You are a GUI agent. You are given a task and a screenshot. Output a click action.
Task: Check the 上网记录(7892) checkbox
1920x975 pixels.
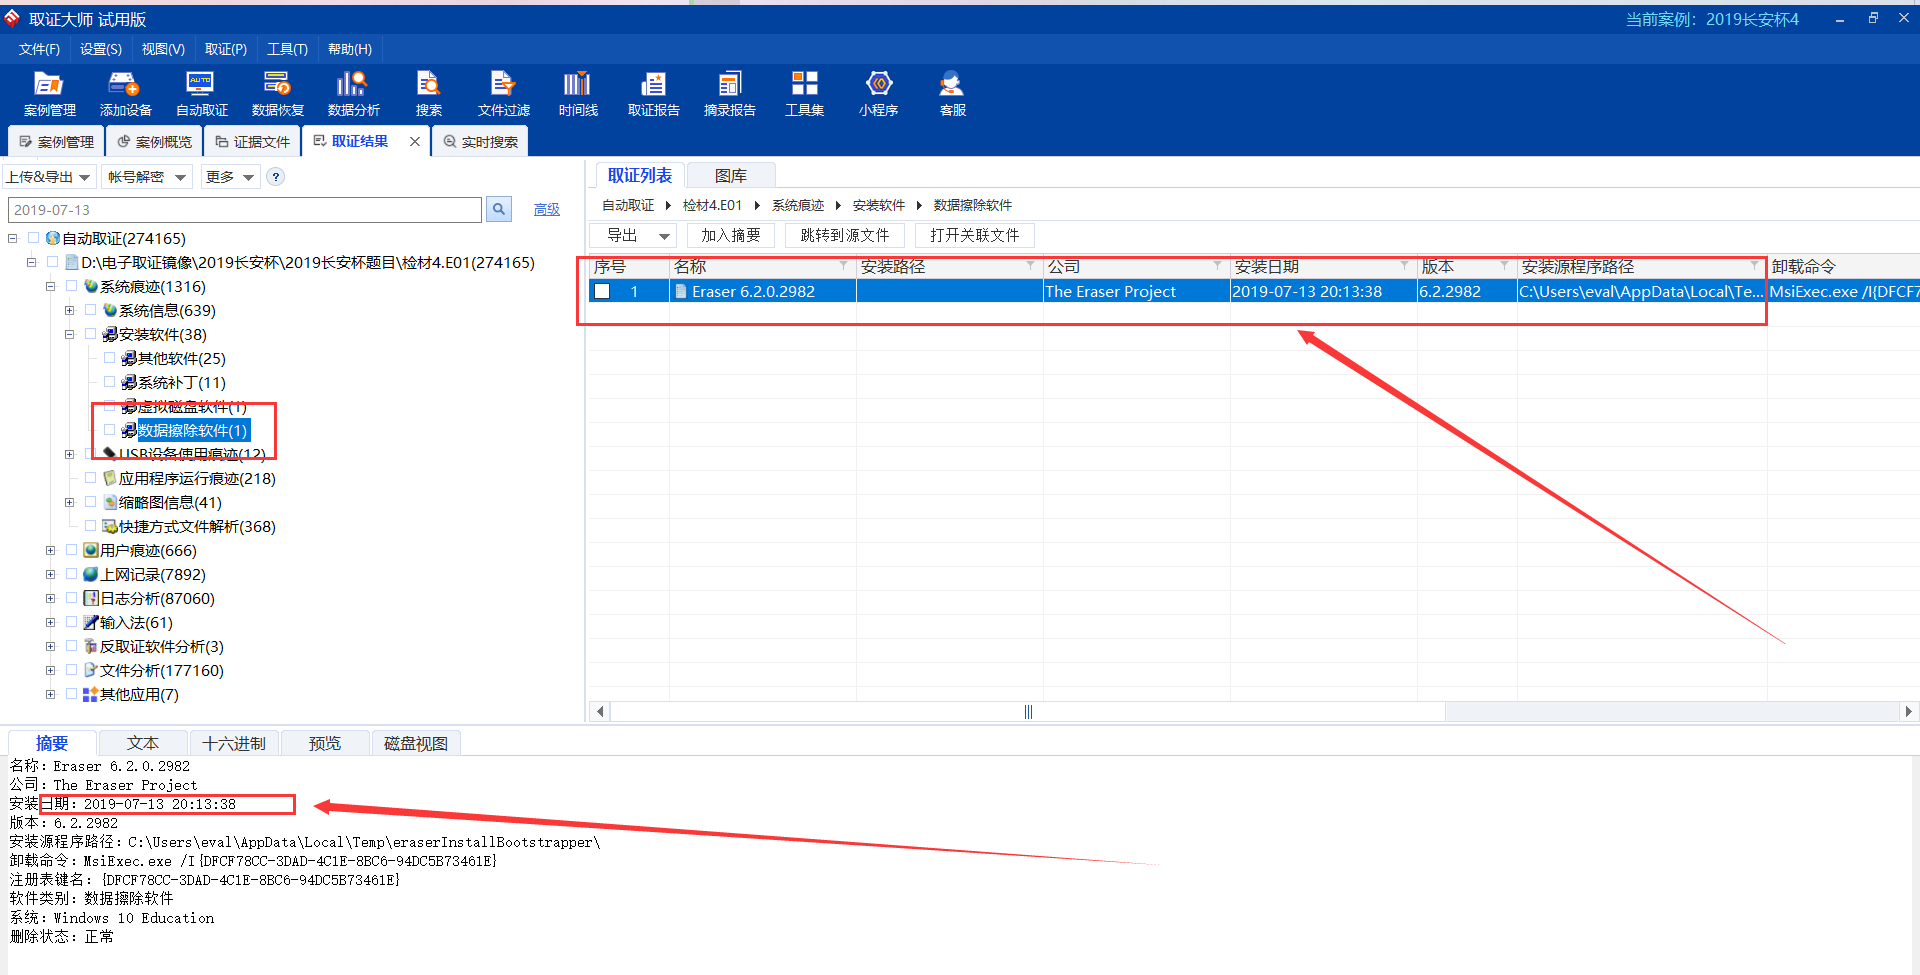click(71, 574)
